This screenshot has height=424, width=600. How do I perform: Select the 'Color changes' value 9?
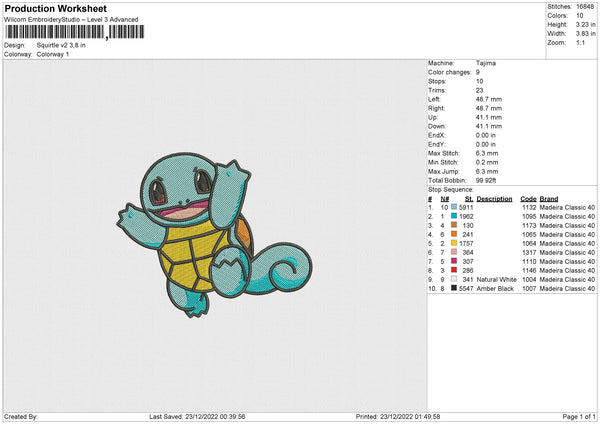coord(478,72)
